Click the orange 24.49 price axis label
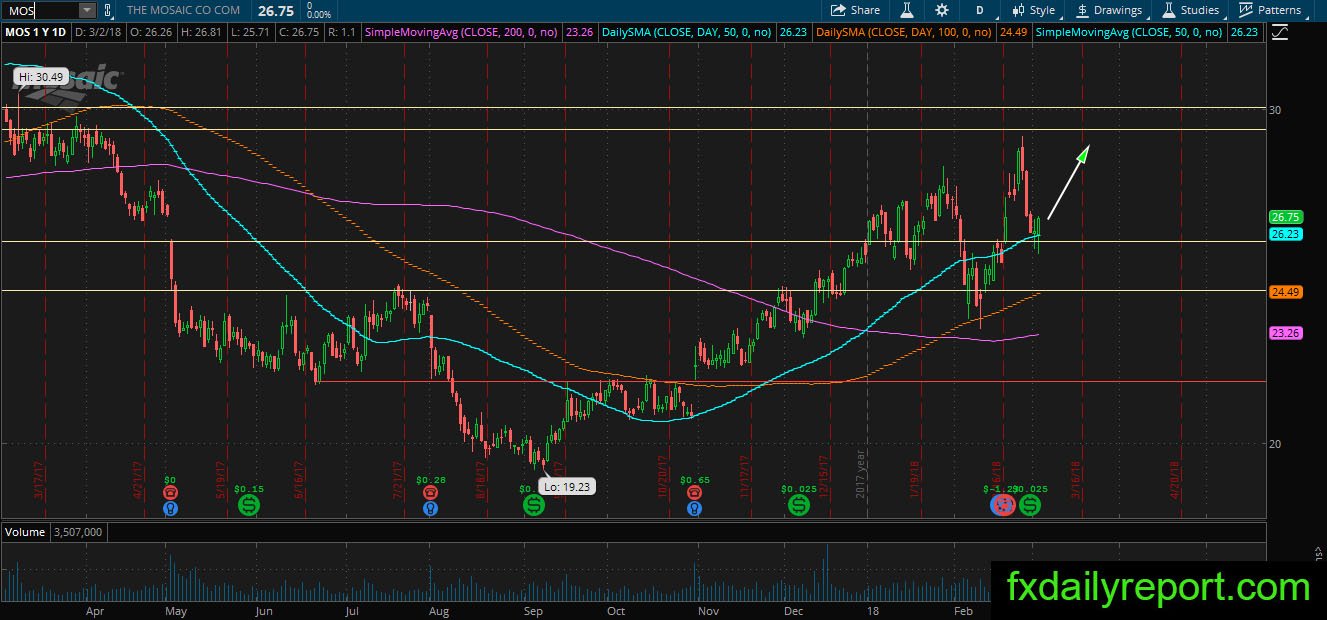Screen dimensions: 1327x620 coord(1285,292)
